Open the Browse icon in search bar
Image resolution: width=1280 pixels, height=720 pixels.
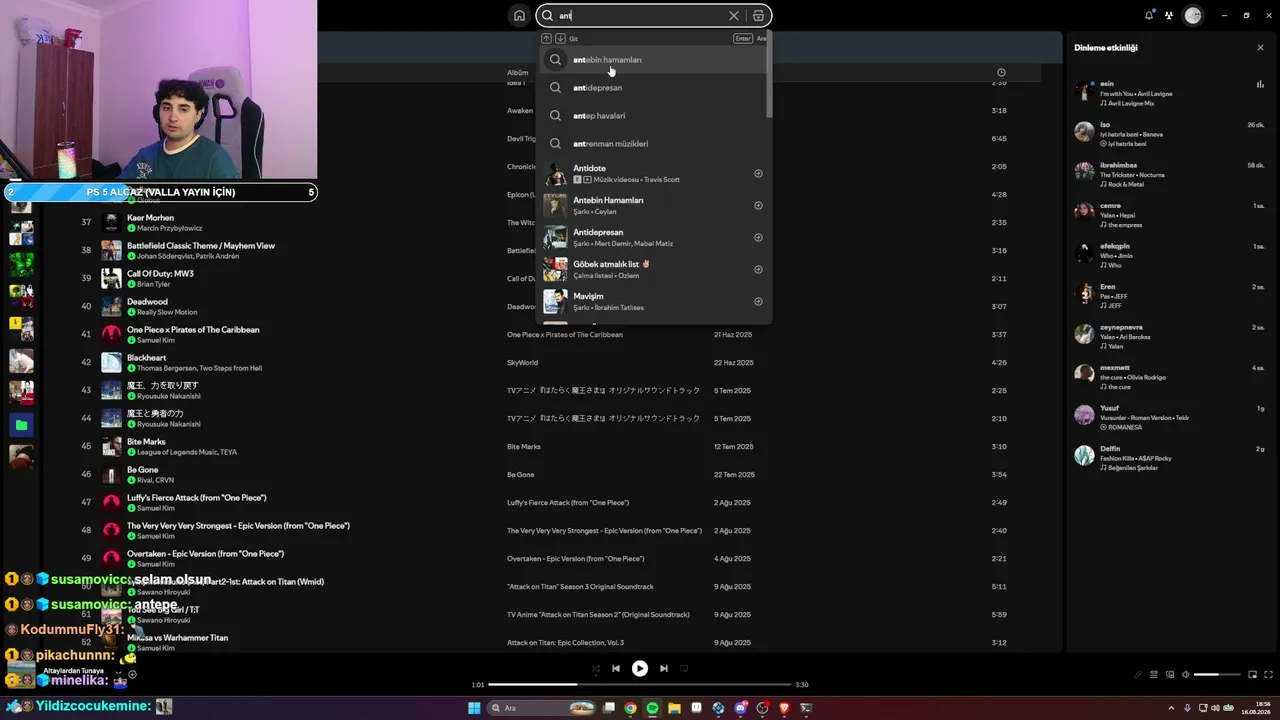[759, 16]
